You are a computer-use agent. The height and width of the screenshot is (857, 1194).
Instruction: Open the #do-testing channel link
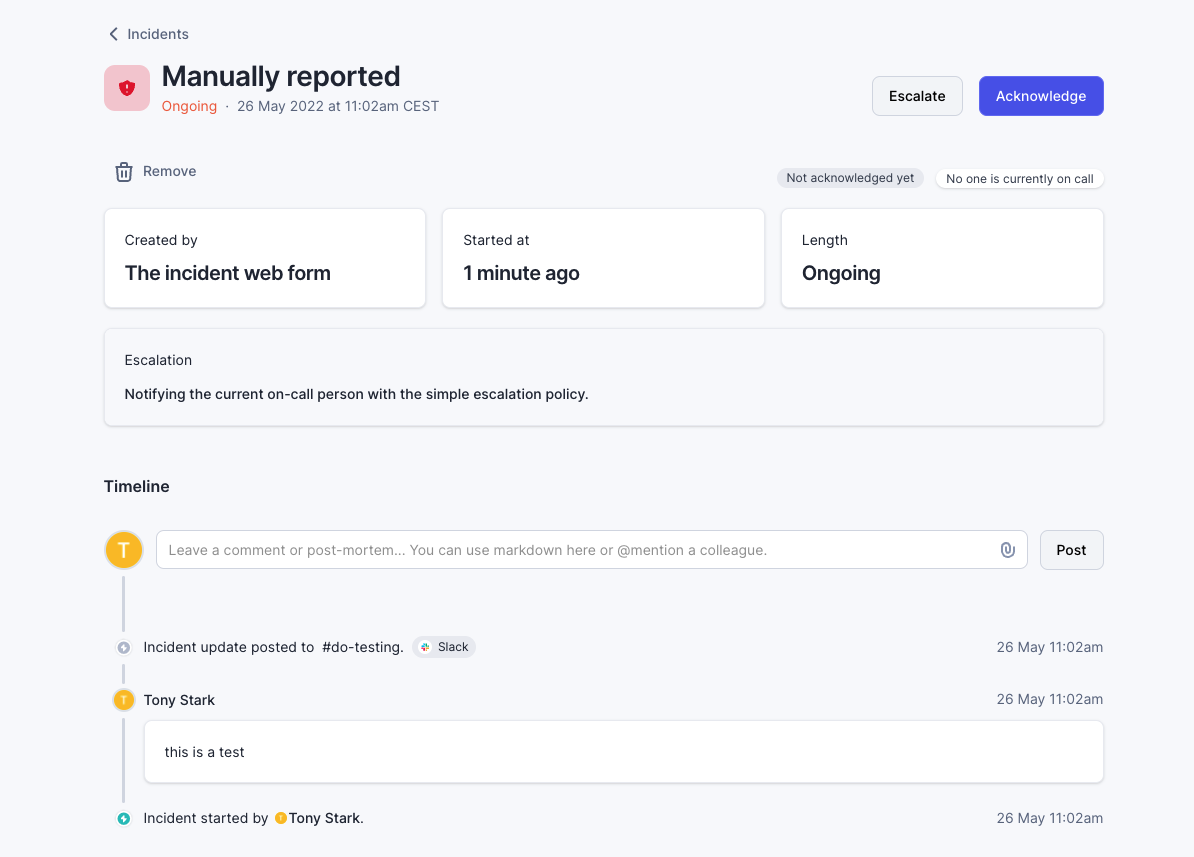click(x=362, y=647)
